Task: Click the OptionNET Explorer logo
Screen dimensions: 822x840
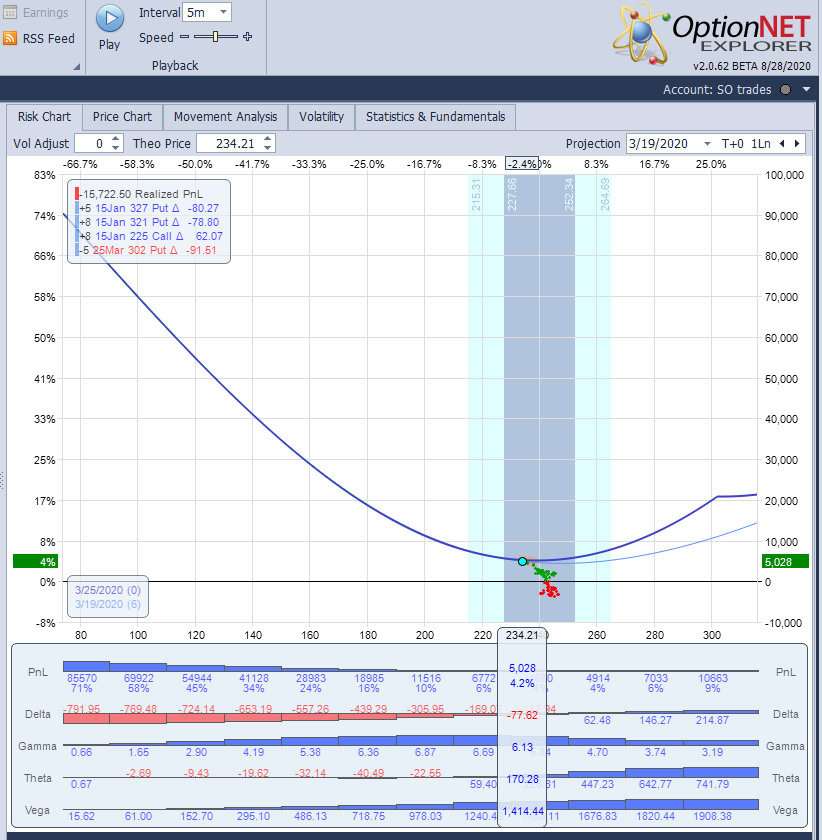Action: tap(712, 34)
